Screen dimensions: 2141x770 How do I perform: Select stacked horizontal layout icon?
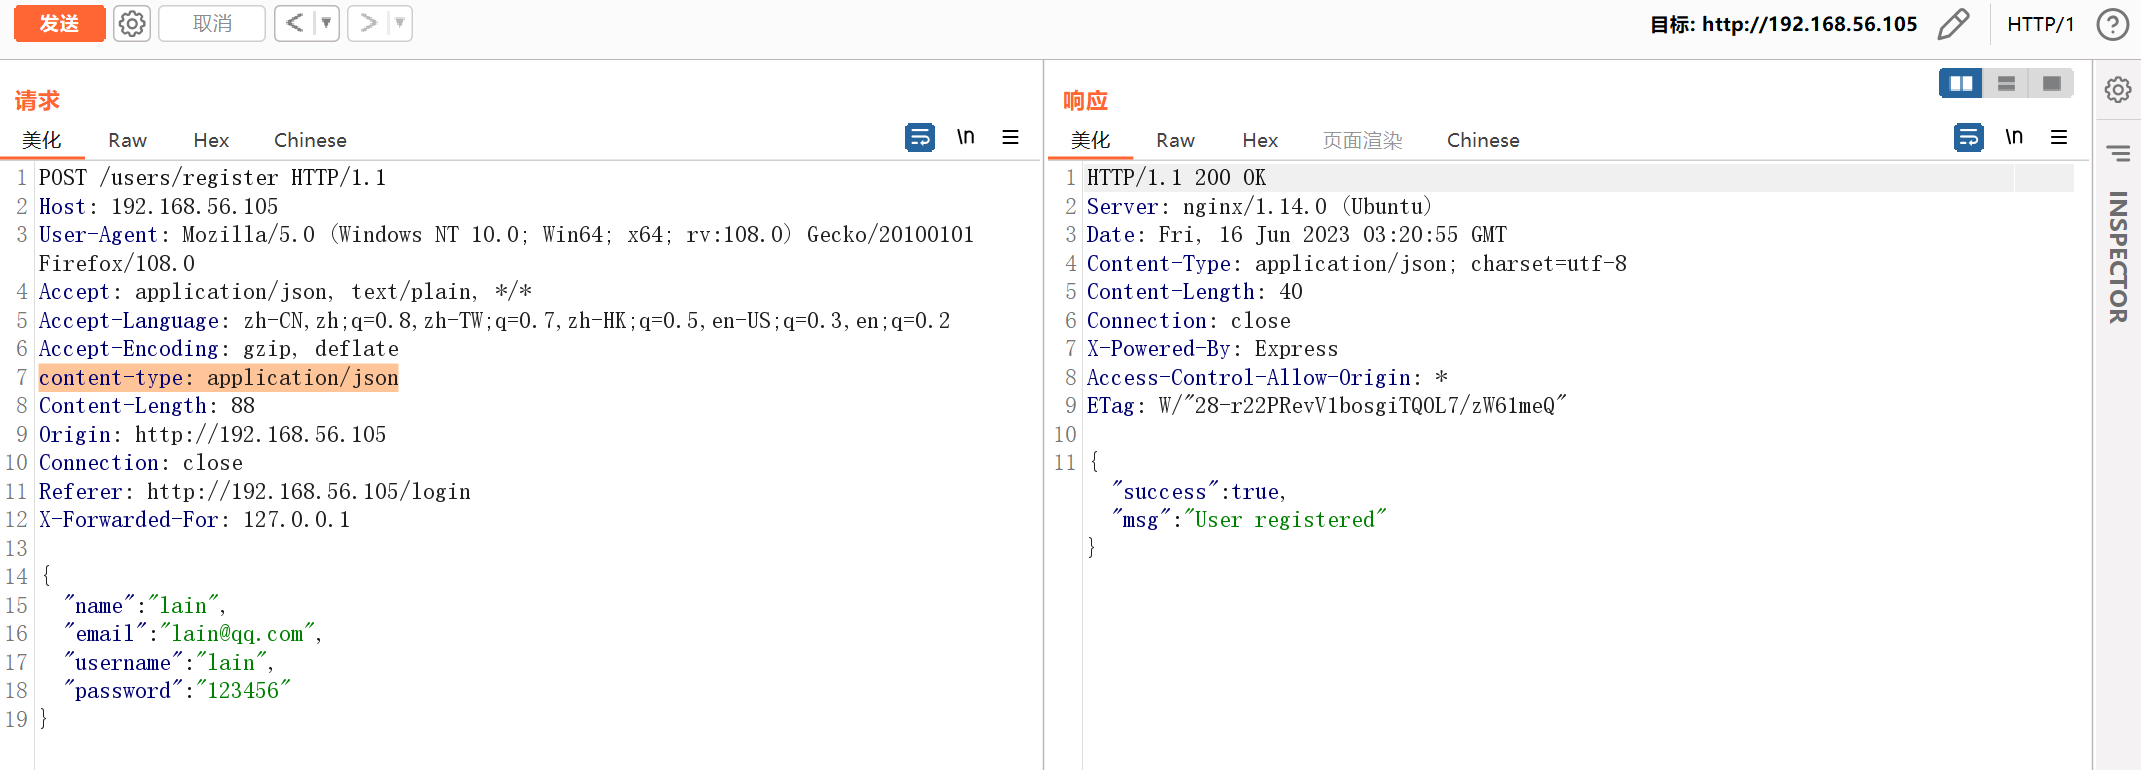pyautogui.click(x=2006, y=83)
